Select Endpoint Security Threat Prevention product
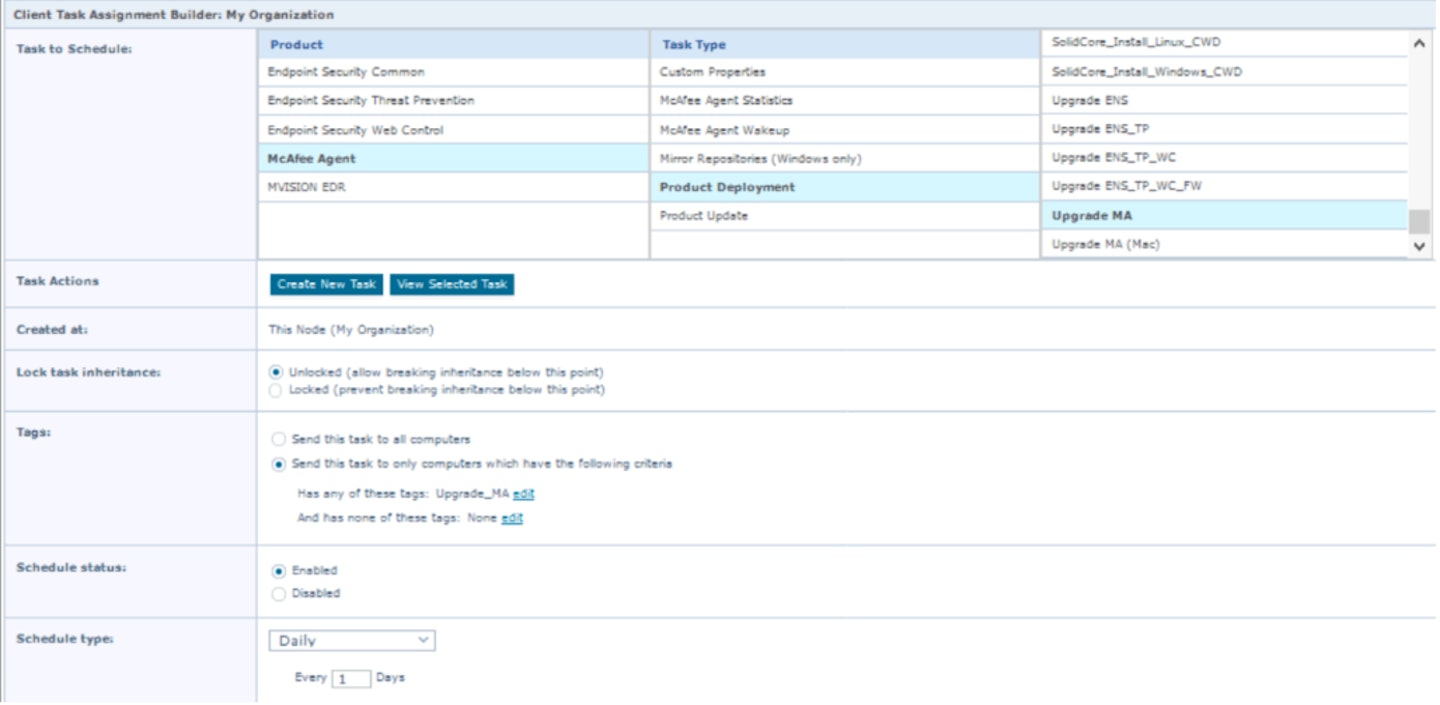Viewport: 1440px width, 705px height. 454,101
